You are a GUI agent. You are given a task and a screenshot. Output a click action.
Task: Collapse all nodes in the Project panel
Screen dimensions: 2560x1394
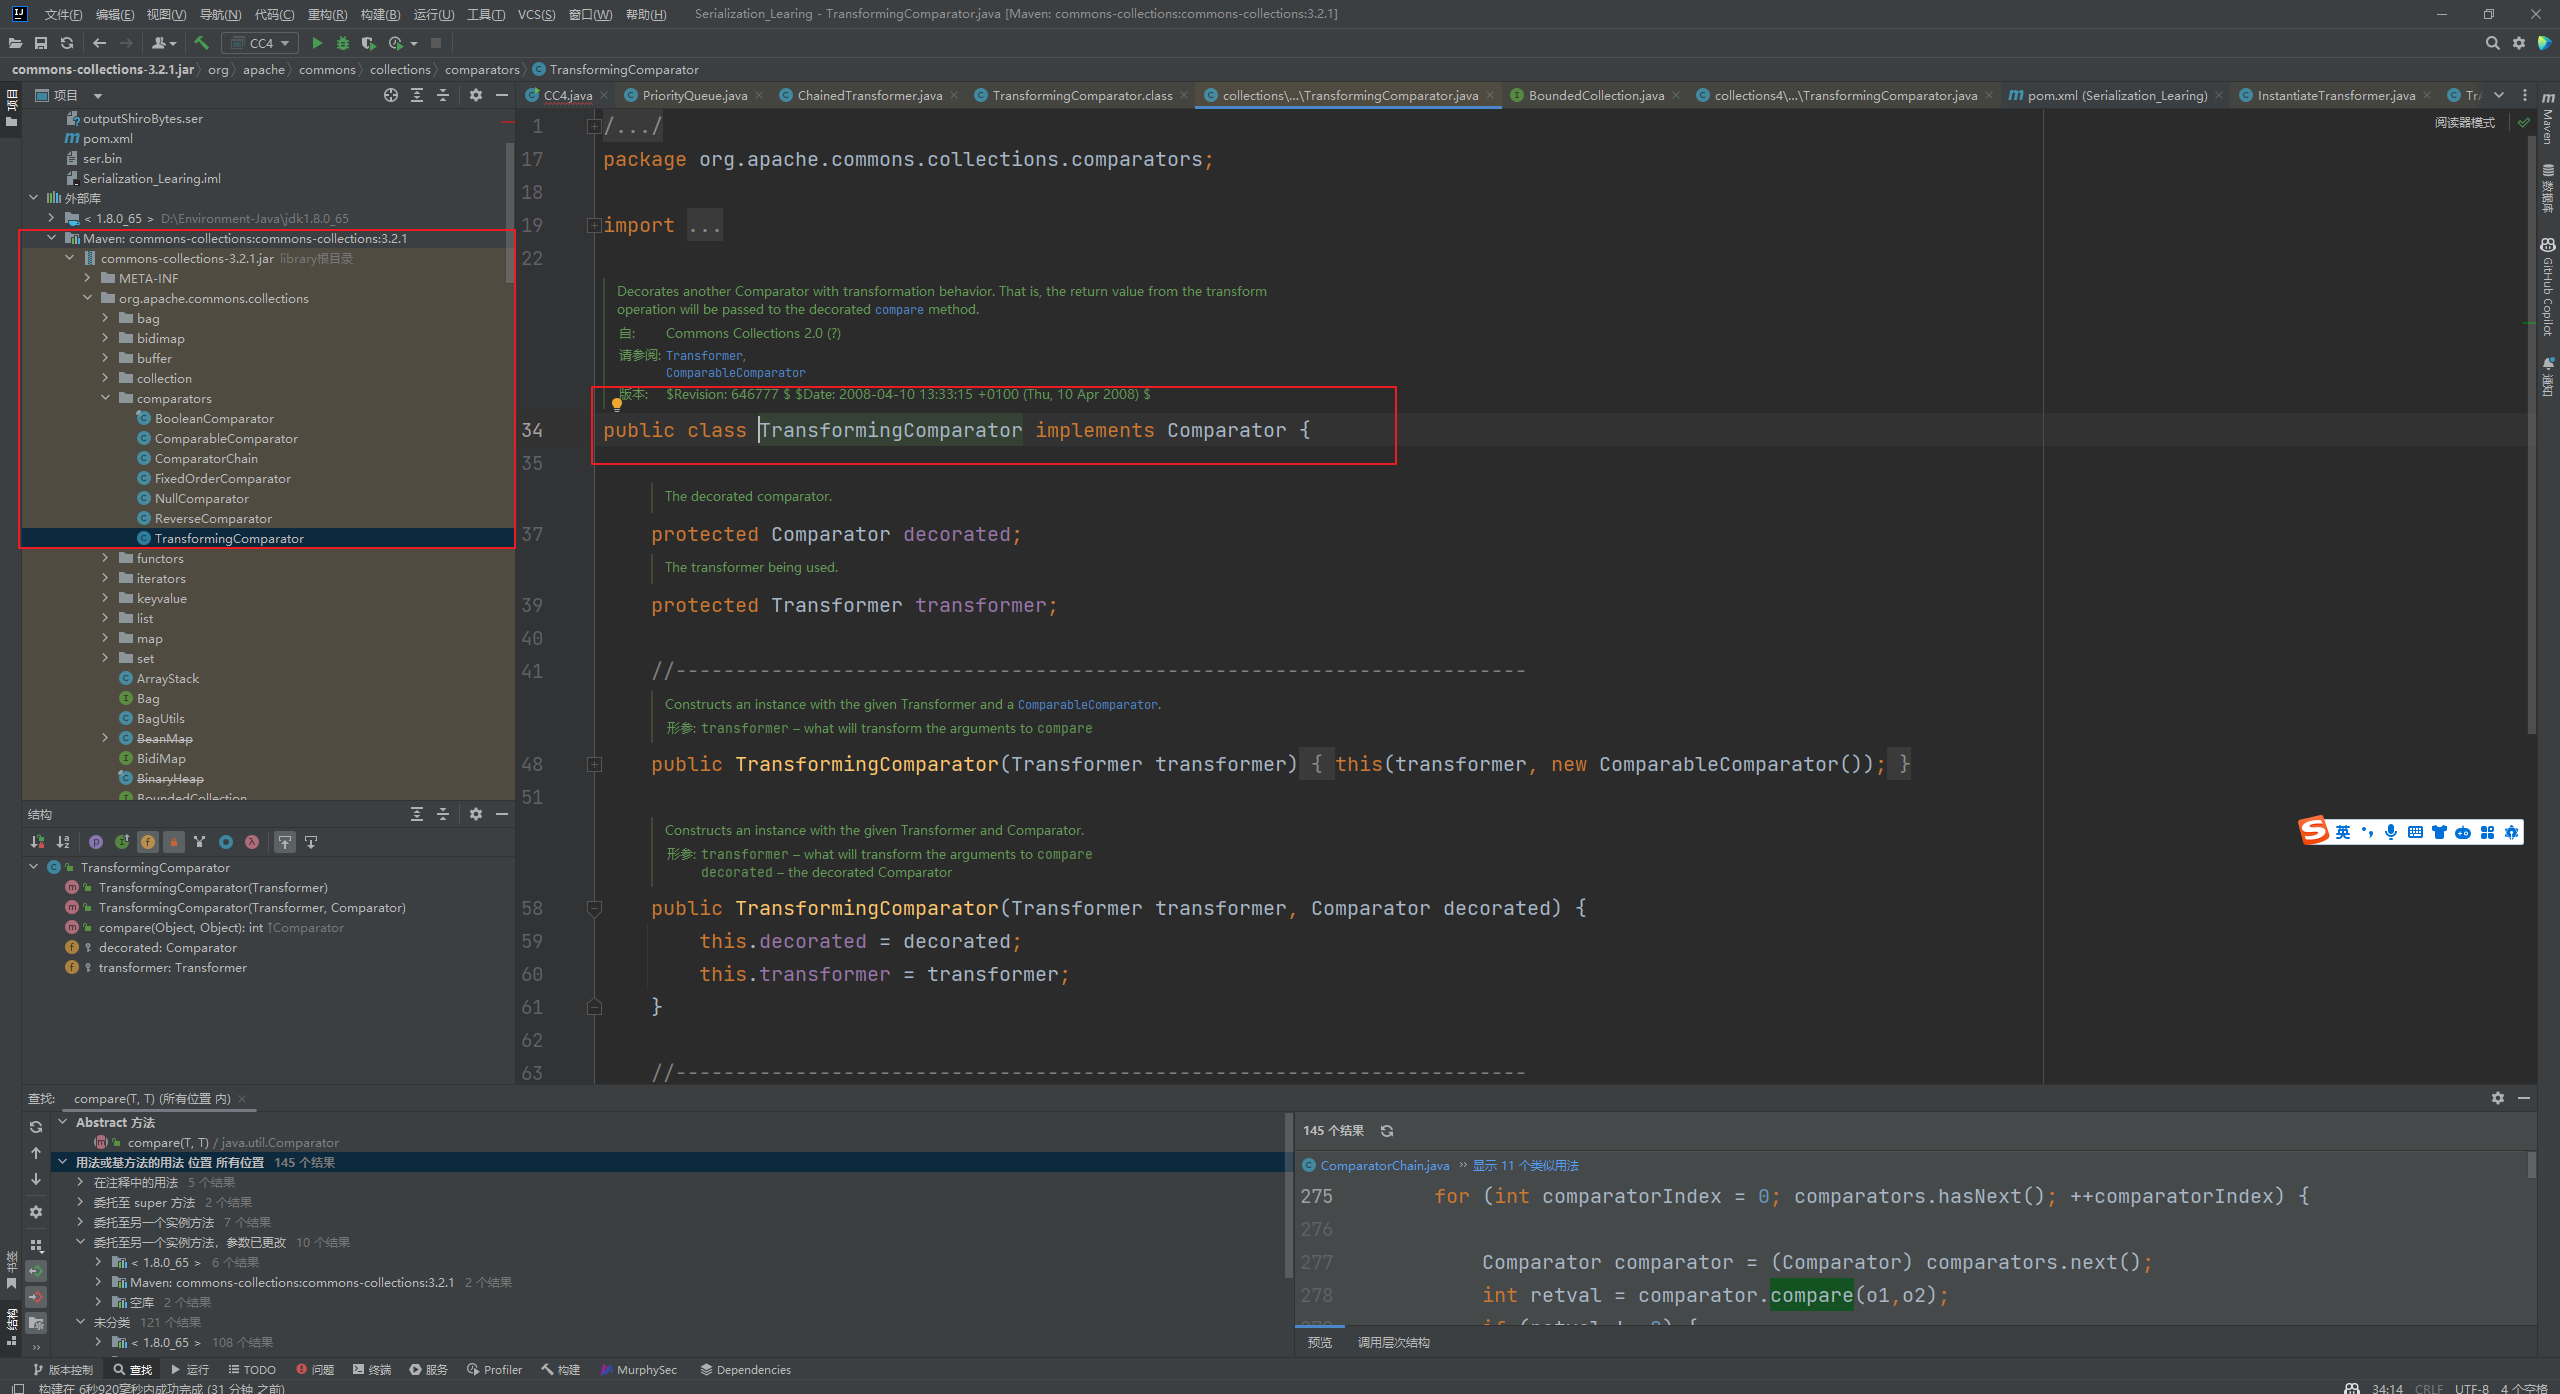[443, 95]
